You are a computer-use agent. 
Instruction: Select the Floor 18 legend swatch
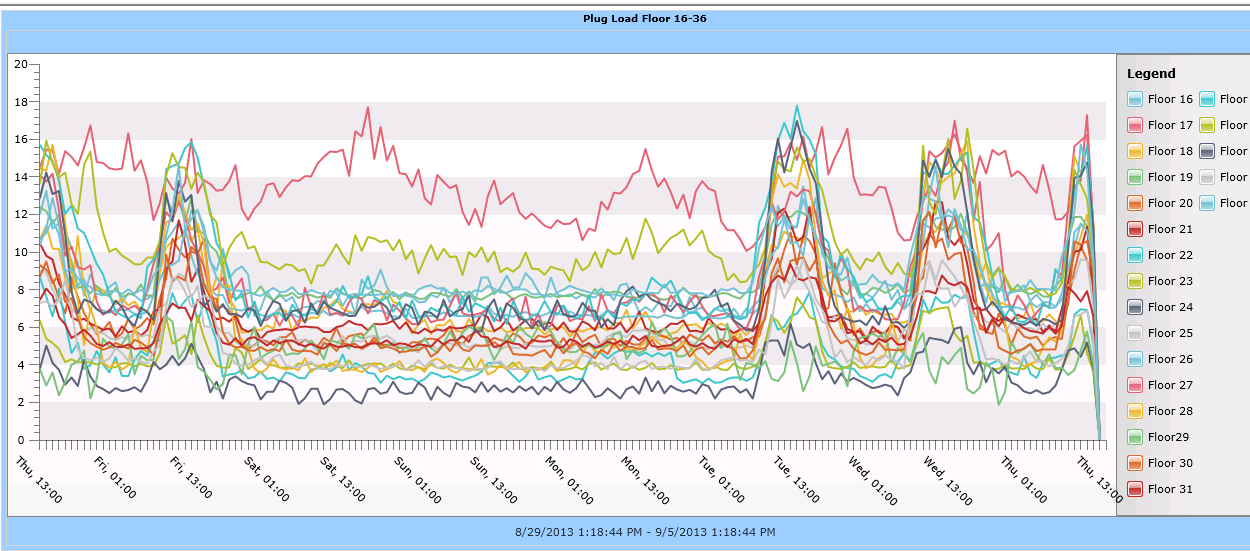coord(1135,151)
